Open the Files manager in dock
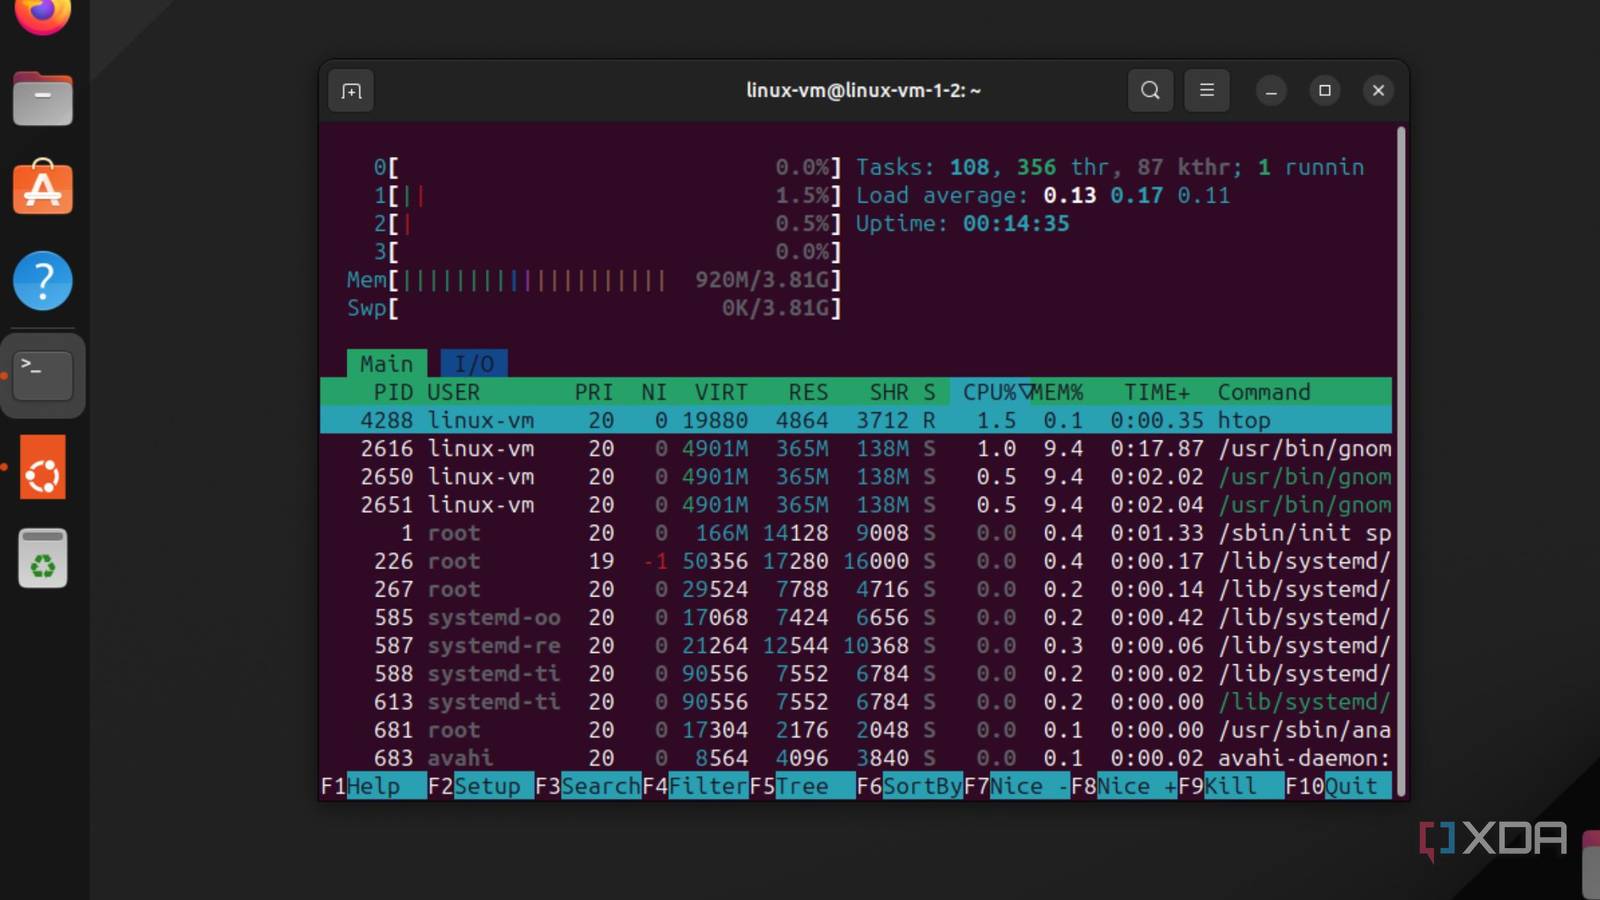The width and height of the screenshot is (1600, 900). 43,99
